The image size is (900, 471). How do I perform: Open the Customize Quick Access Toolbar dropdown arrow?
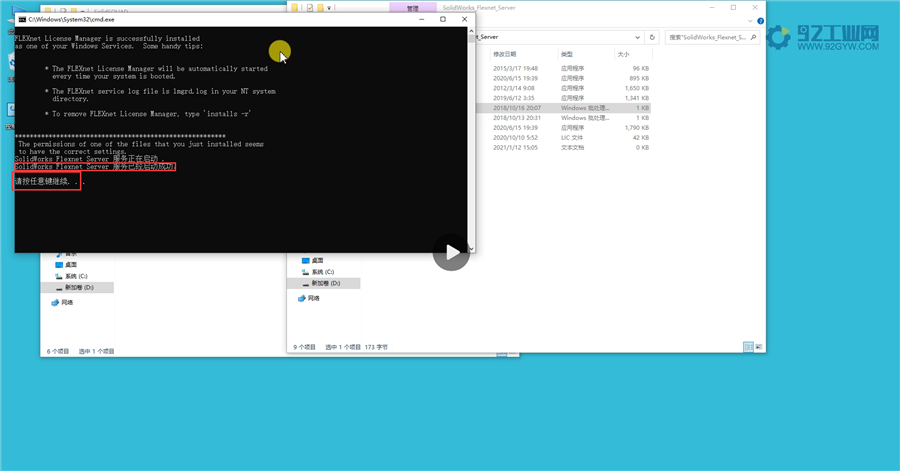pos(329,8)
